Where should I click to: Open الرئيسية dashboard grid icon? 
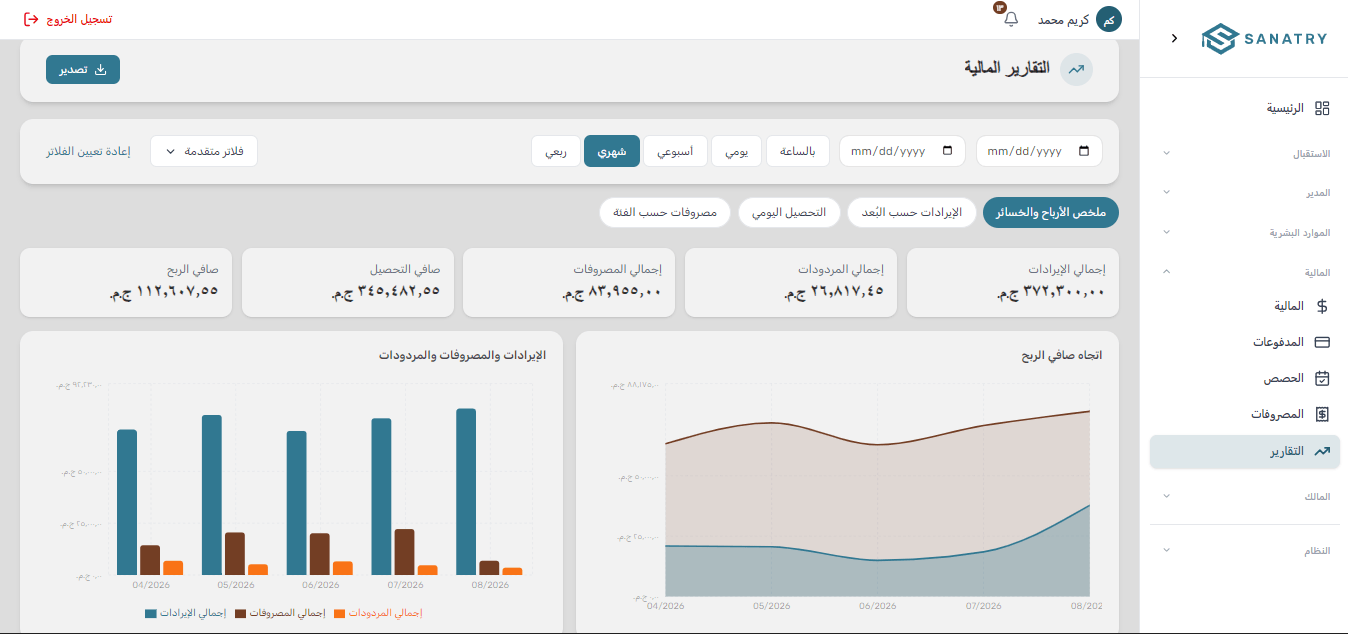point(1322,108)
